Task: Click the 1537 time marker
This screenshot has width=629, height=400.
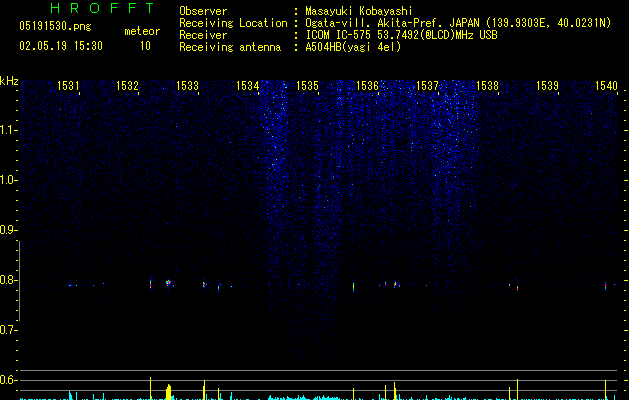Action: tap(428, 85)
